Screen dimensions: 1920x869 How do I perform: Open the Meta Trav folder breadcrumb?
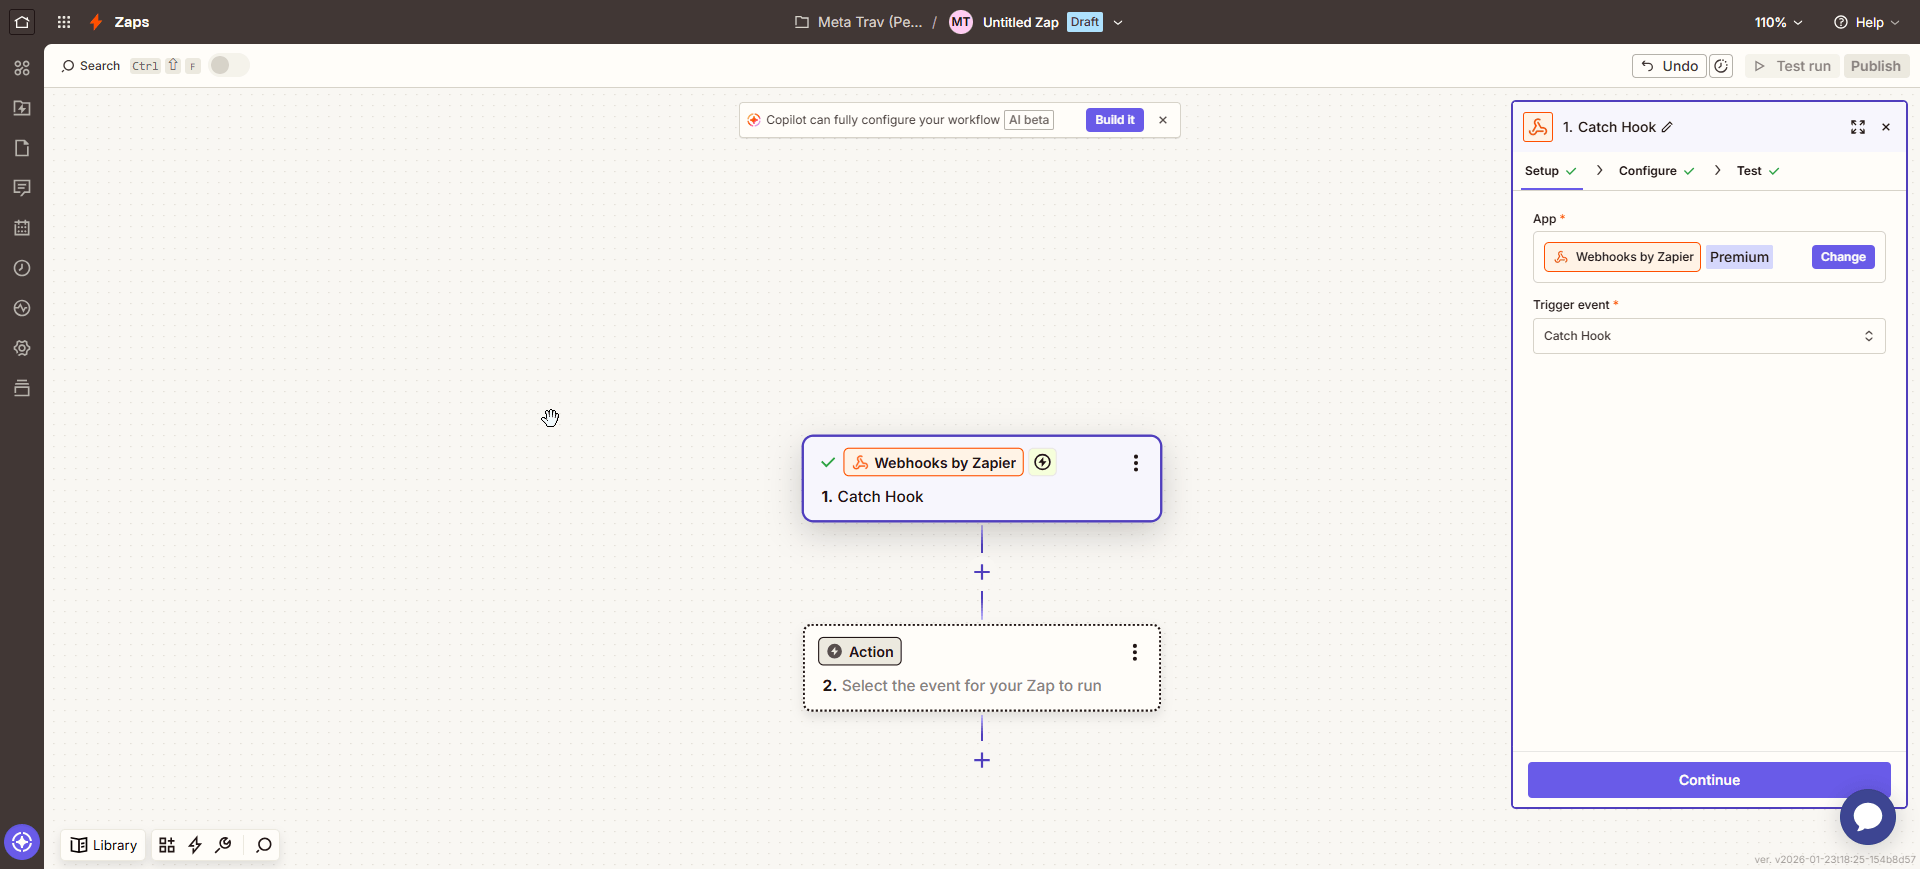(x=858, y=22)
